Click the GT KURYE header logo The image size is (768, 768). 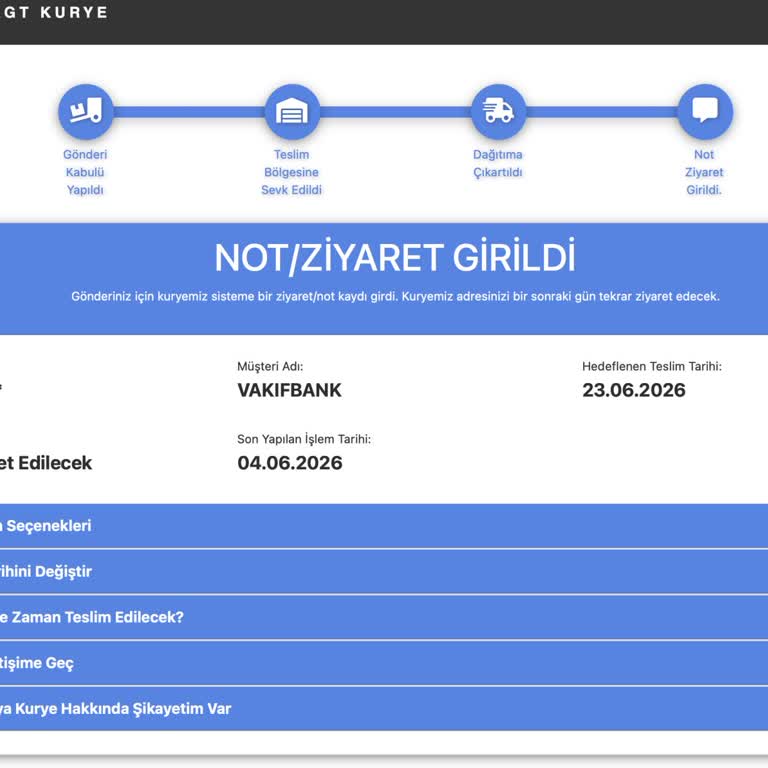(54, 12)
